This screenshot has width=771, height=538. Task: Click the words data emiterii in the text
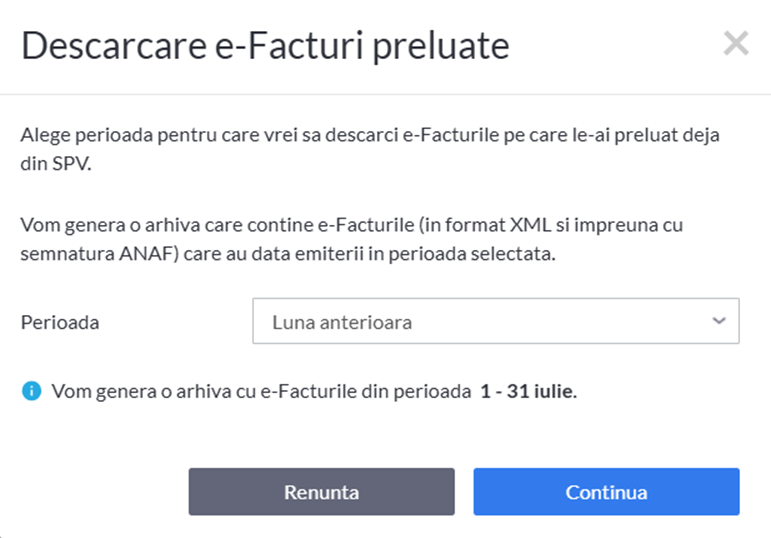click(307, 254)
